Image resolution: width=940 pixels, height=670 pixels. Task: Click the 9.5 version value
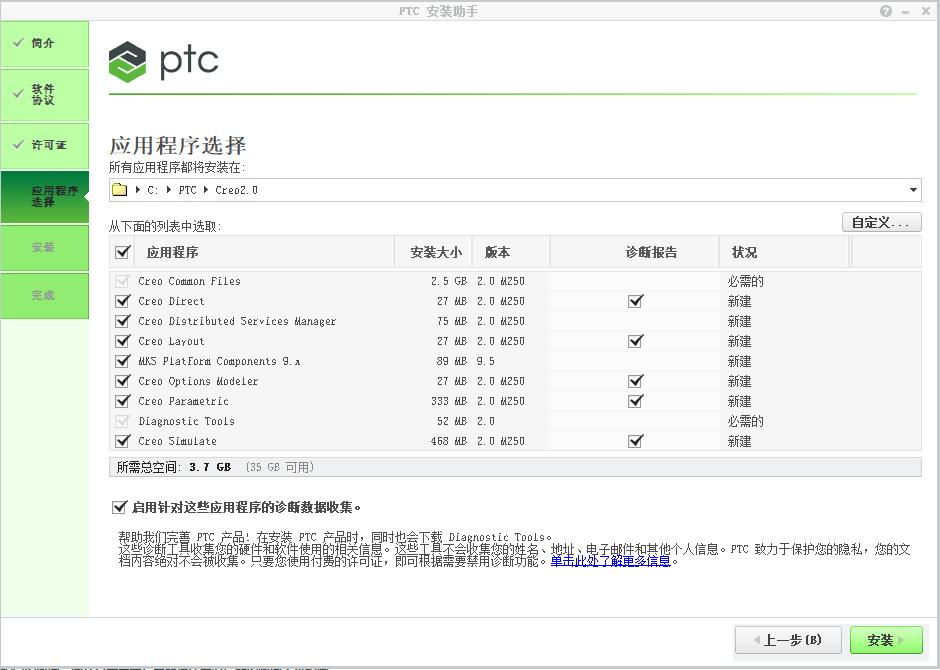click(486, 361)
